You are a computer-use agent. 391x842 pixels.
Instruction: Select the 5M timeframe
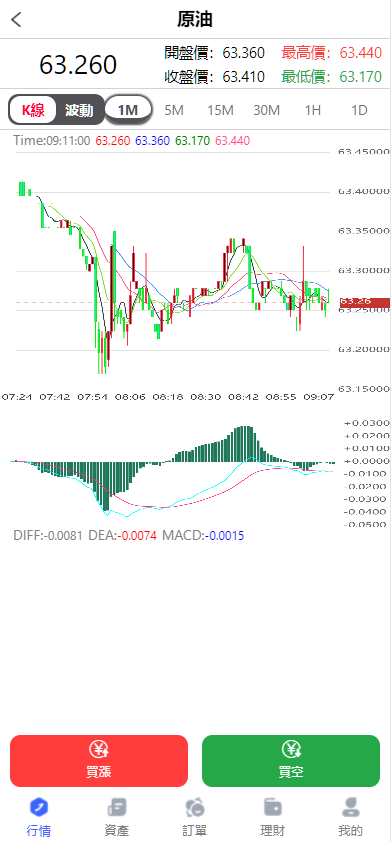[174, 111]
